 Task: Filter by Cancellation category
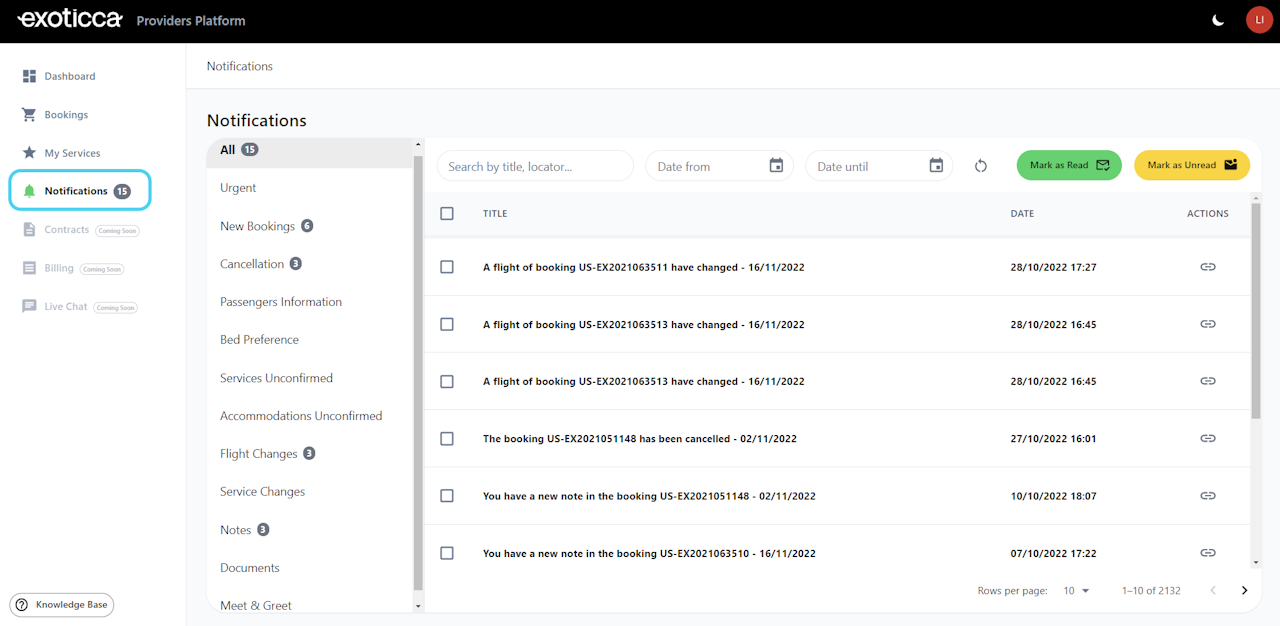click(x=310, y=264)
